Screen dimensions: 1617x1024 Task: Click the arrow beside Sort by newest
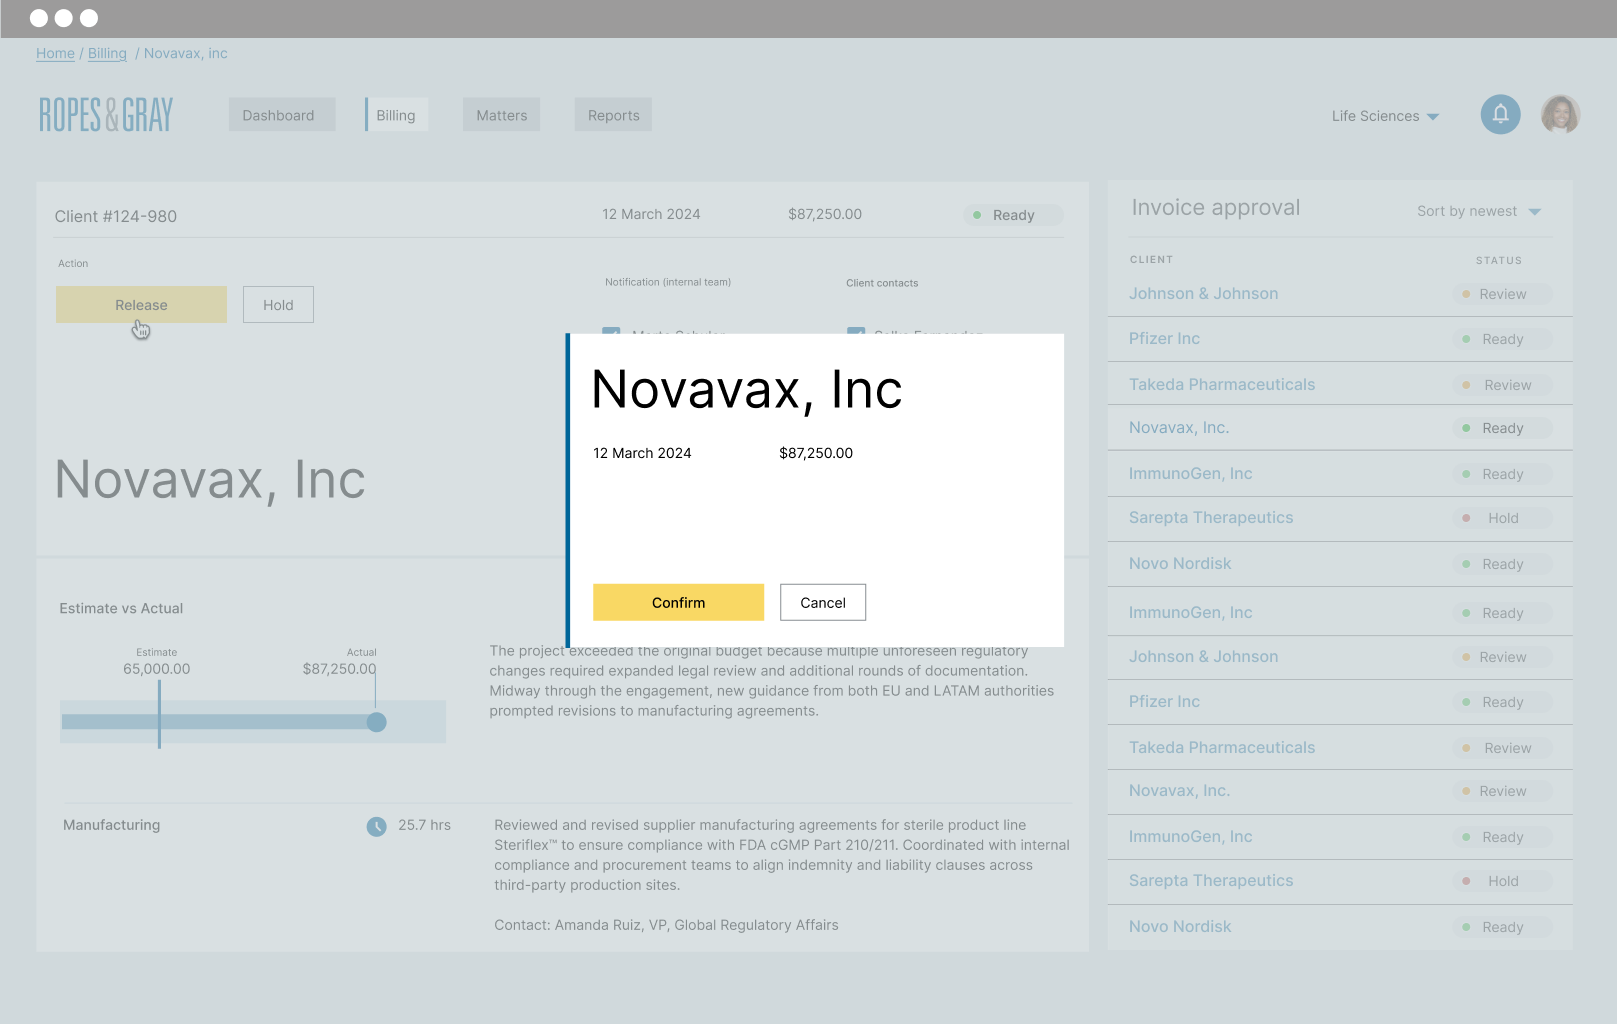1535,212
